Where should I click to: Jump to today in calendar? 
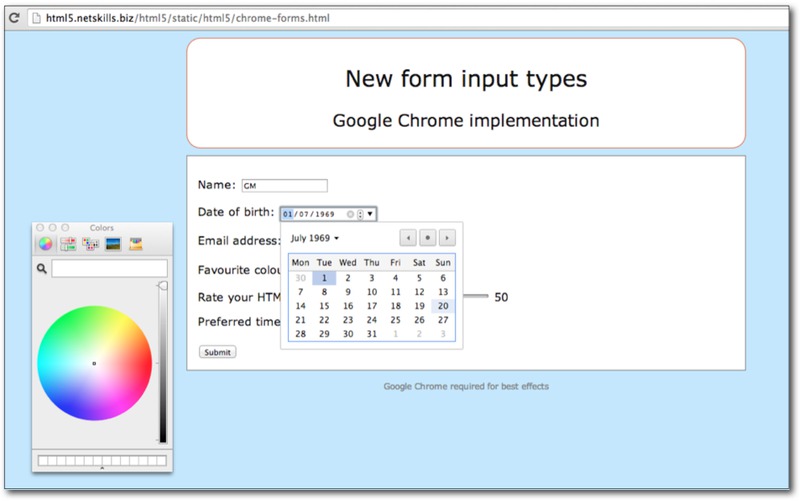[428, 238]
